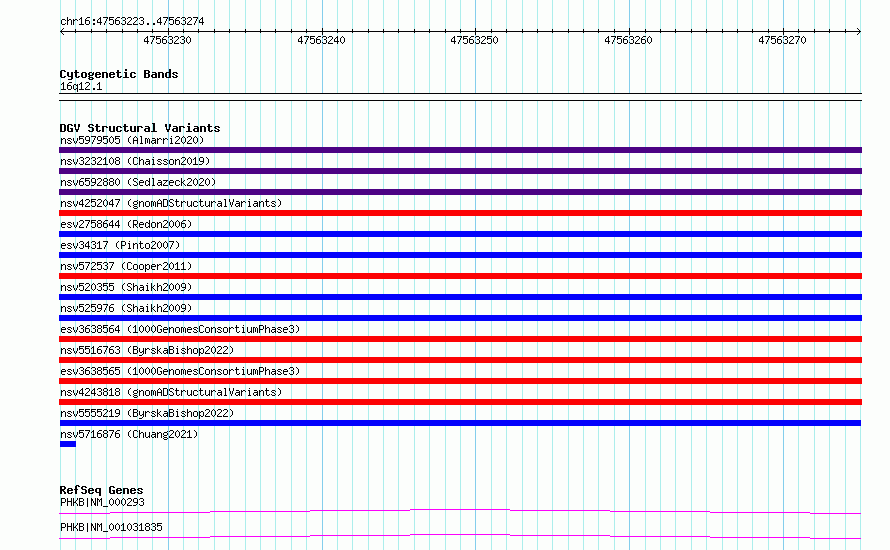The image size is (890, 550).
Task: Click the blue bar under nsv525976
Action: 460,318
